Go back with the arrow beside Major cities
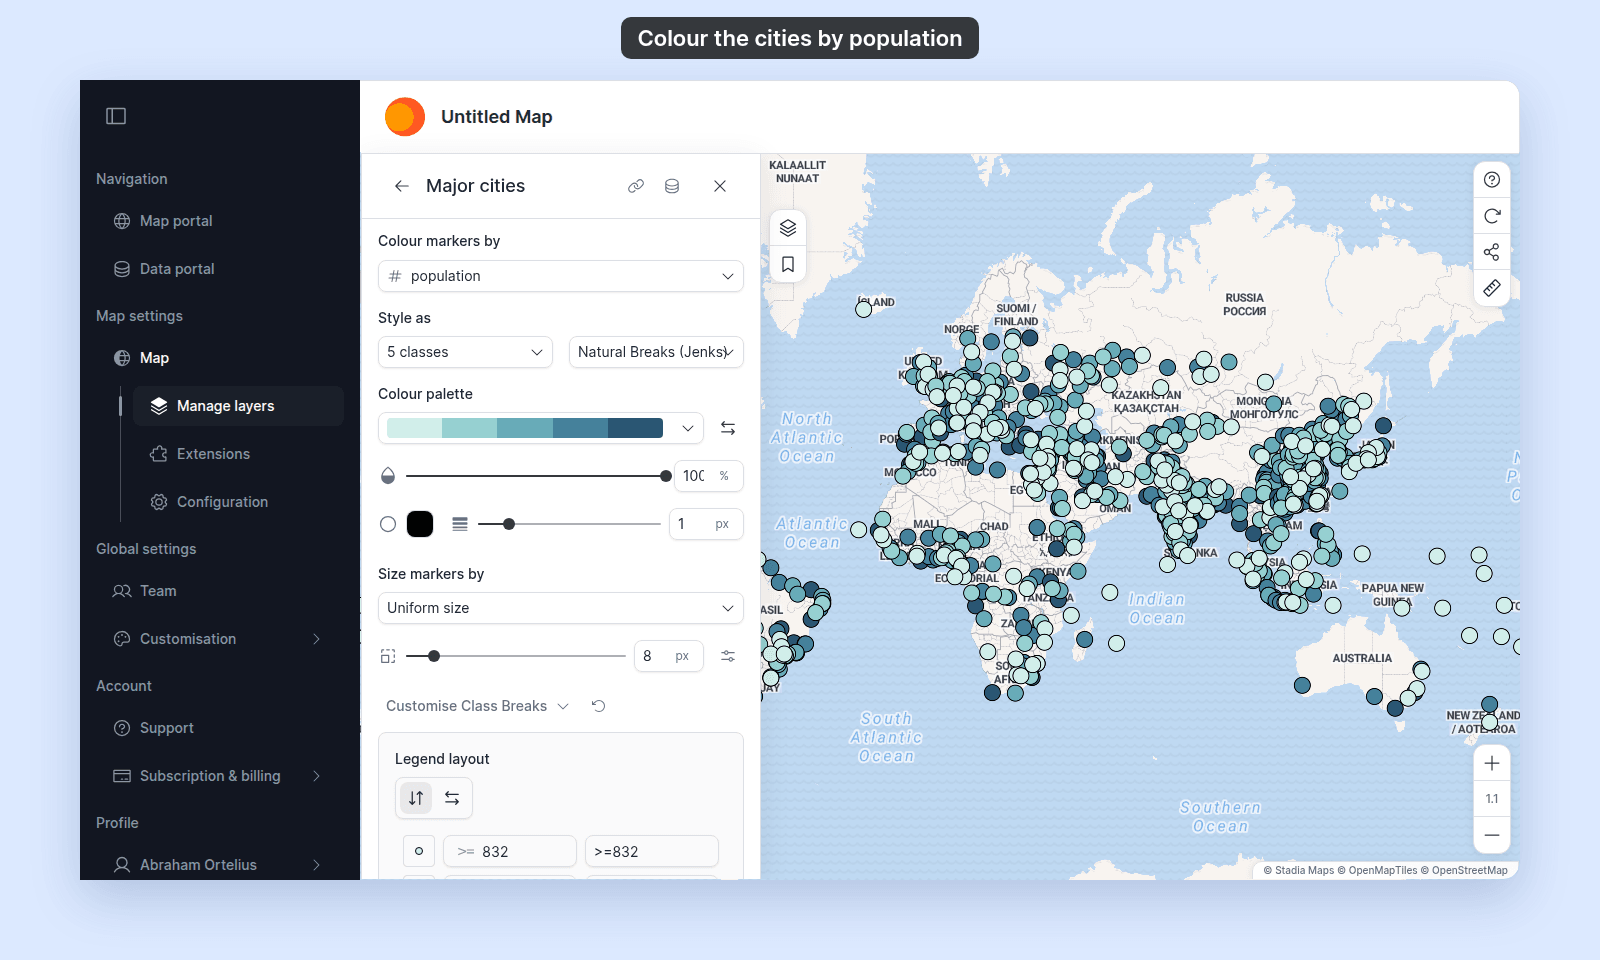Viewport: 1600px width, 960px height. [402, 186]
